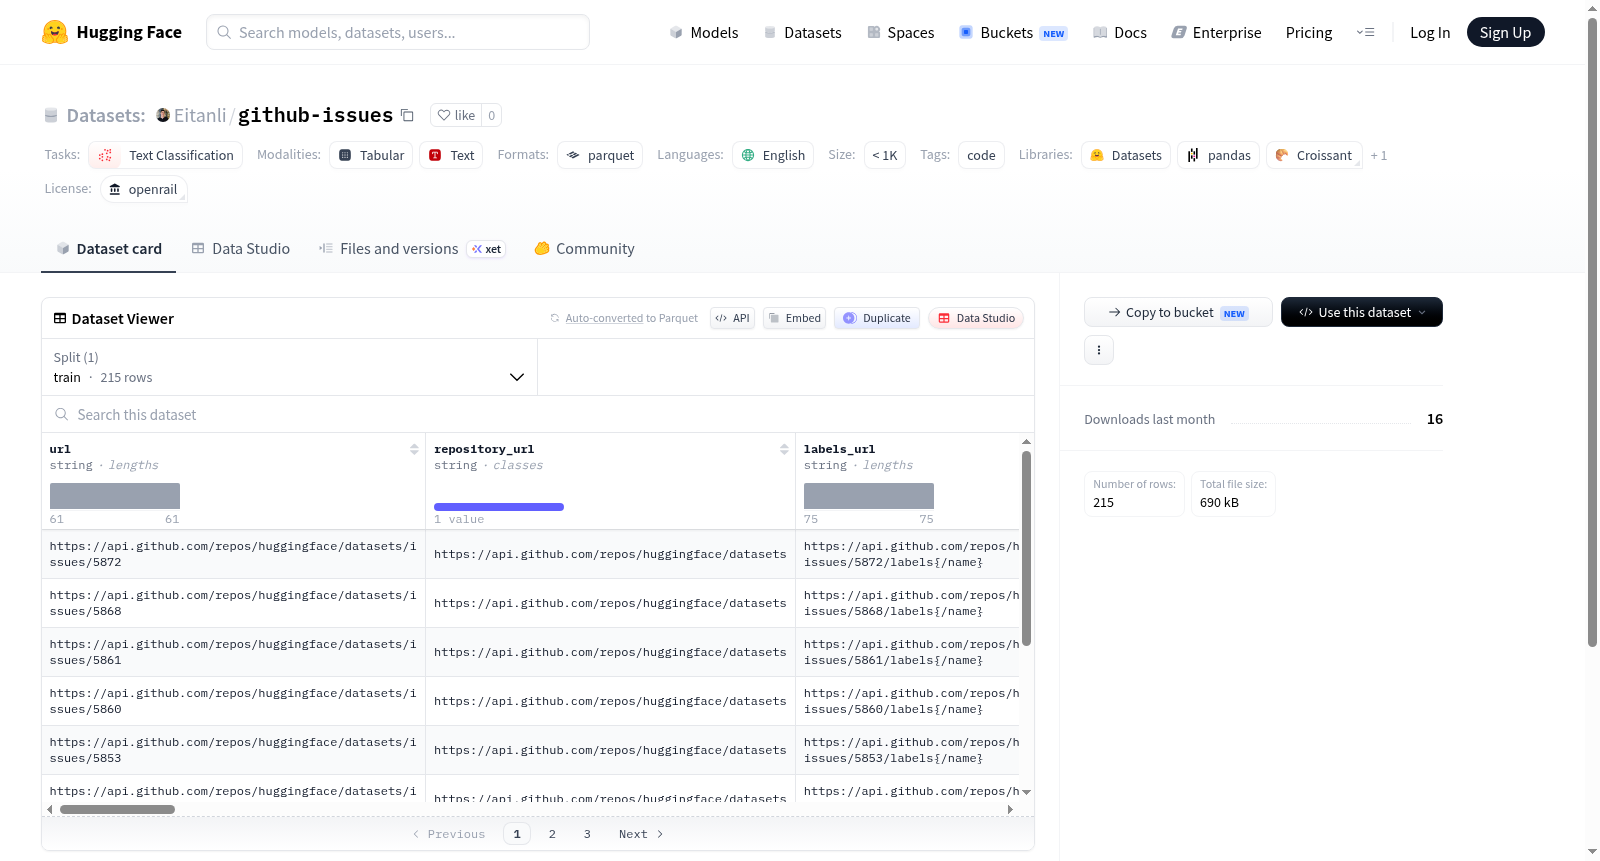Click the Duplicate button
1600x861 pixels.
(876, 318)
